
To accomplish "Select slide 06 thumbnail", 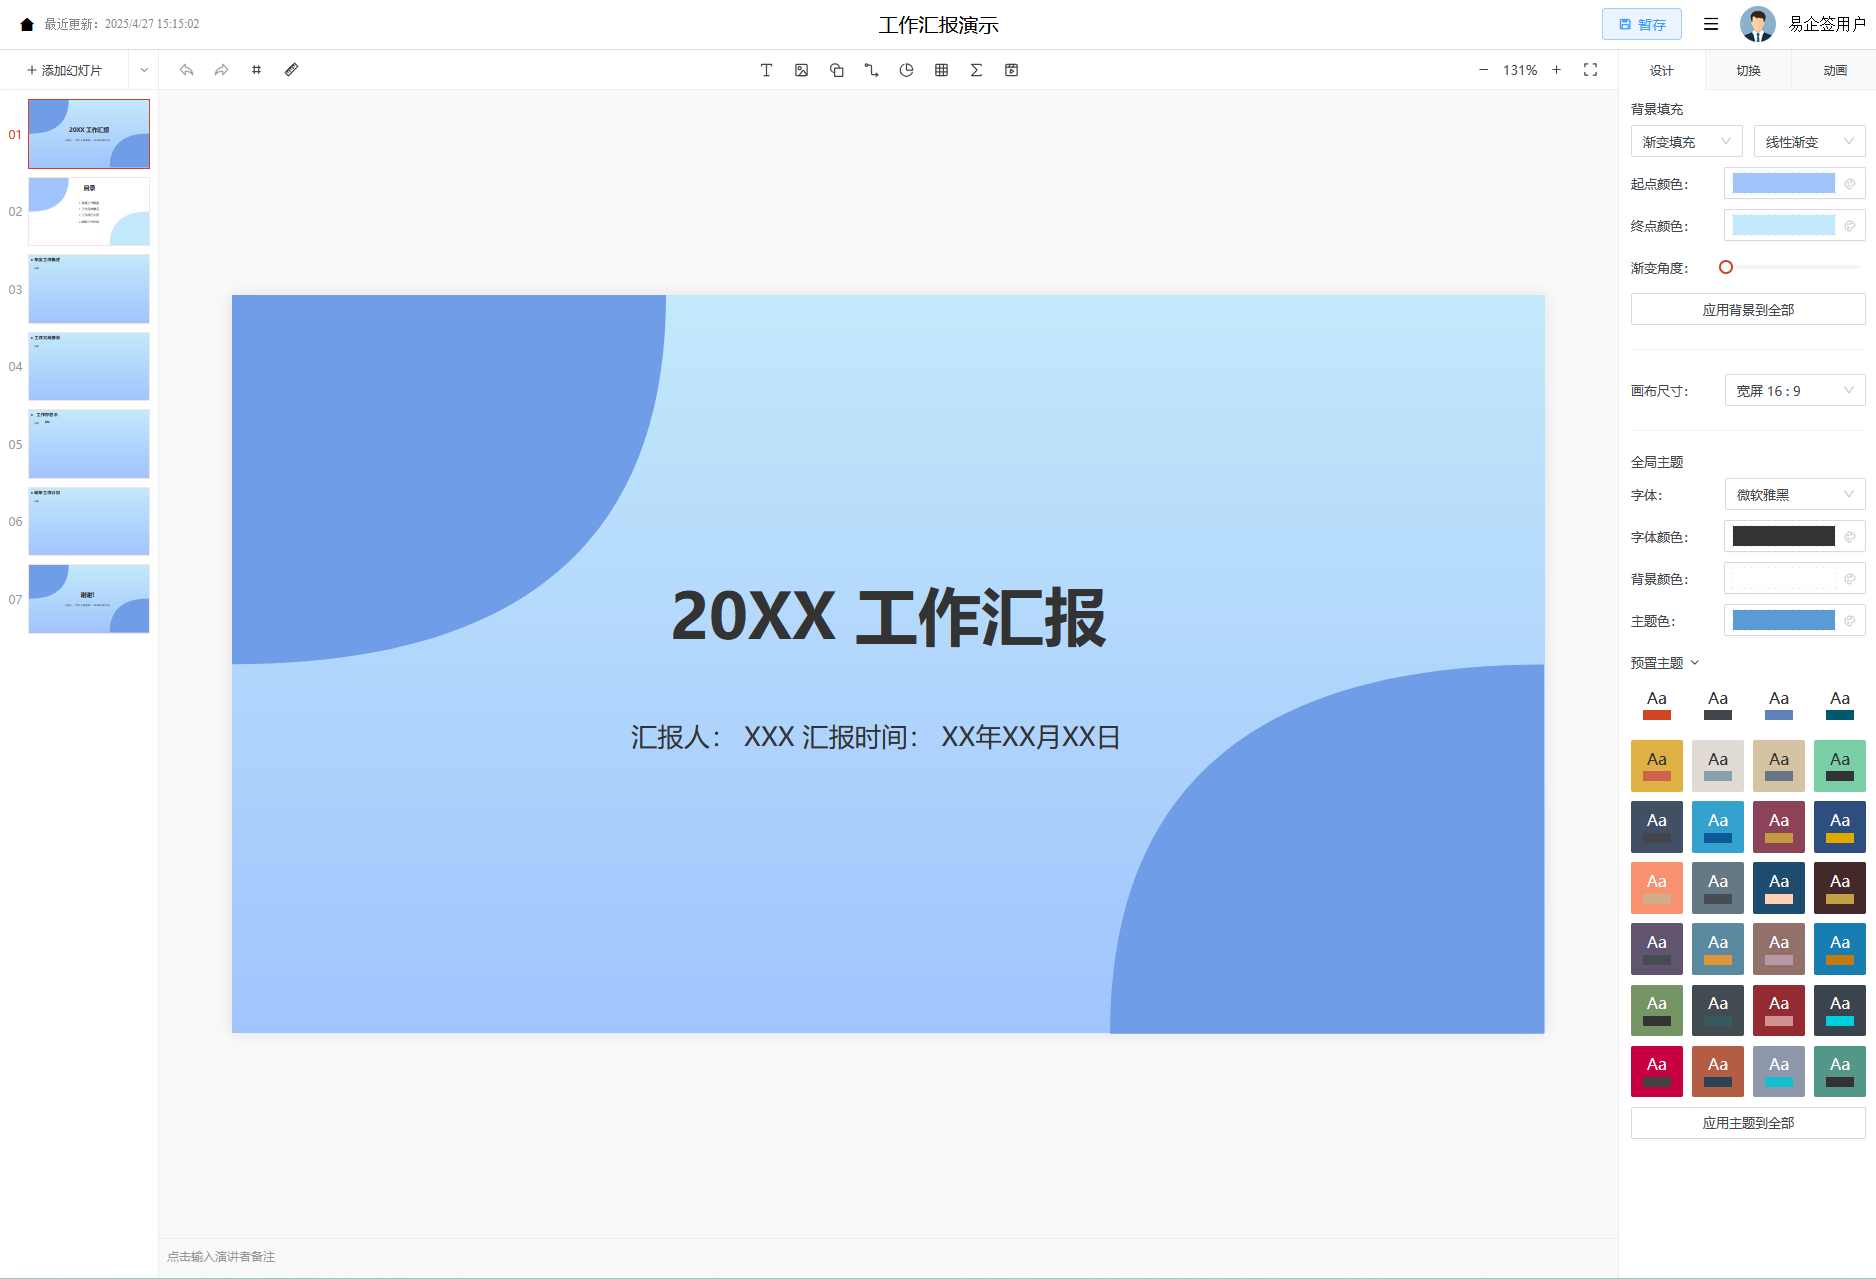I will (89, 521).
